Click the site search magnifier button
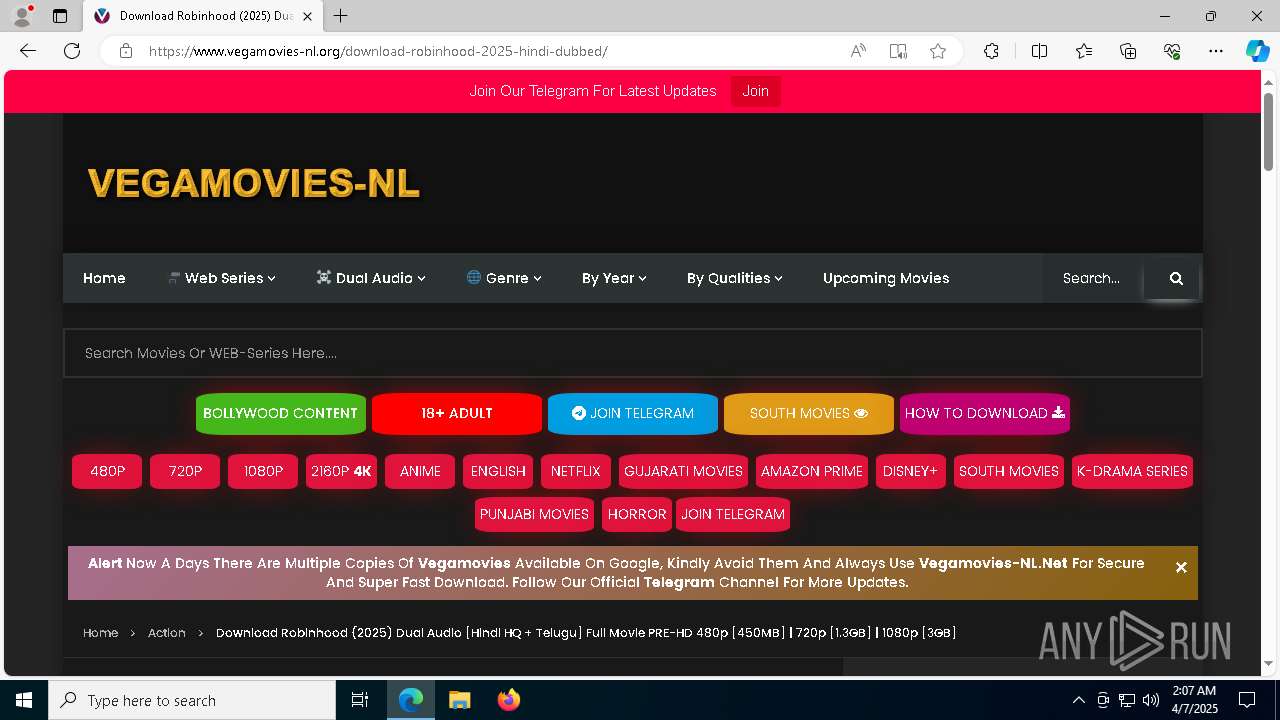The width and height of the screenshot is (1280, 720). 1176,278
